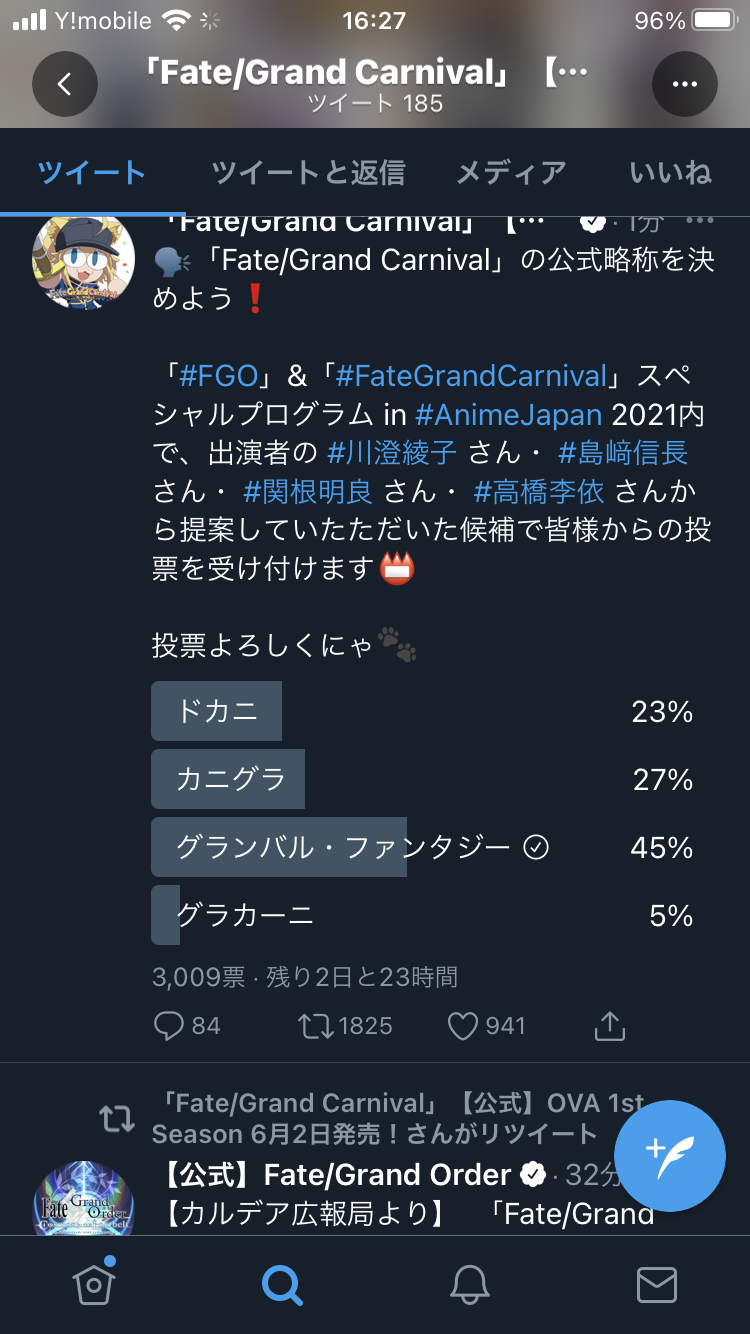Share the poll tweet
The width and height of the screenshot is (750, 1334).
point(609,1026)
